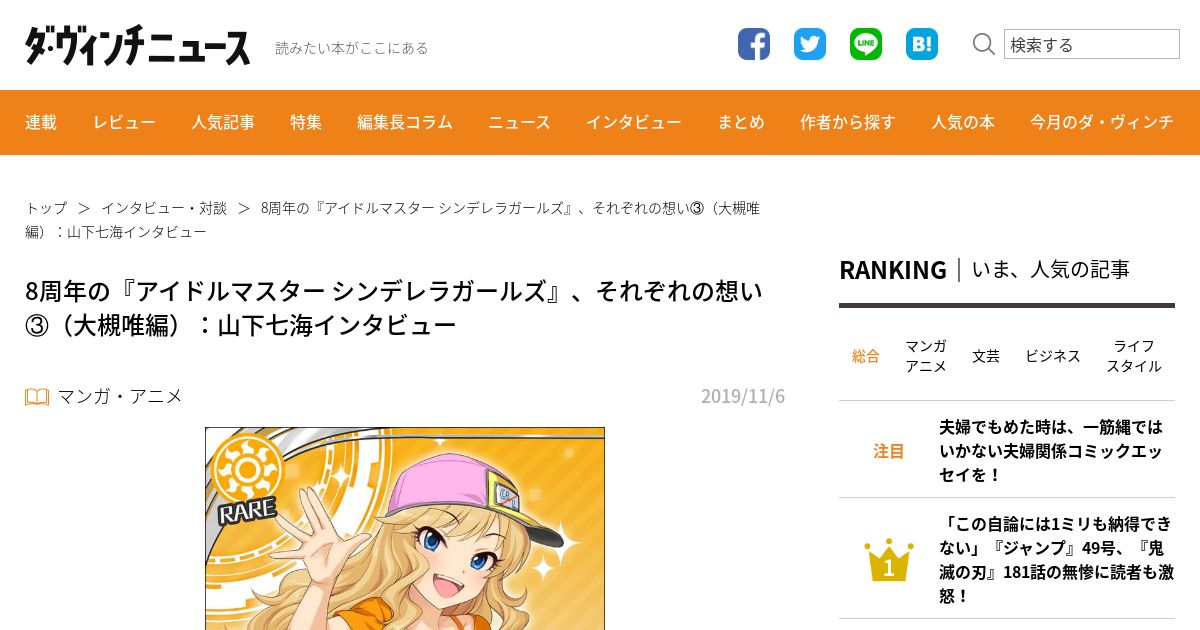The width and height of the screenshot is (1200, 630).
Task: Click the トップ breadcrumb link
Action: coord(46,208)
